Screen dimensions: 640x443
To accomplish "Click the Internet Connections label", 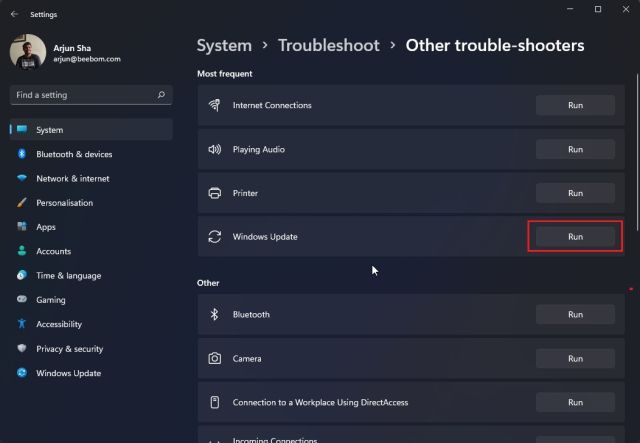I will click(272, 105).
